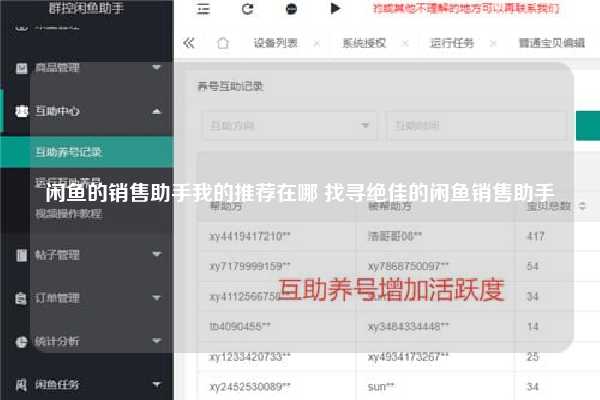Viewport: 600px width, 400px height.
Task: Click the 417 count cell
Action: pyautogui.click(x=535, y=236)
